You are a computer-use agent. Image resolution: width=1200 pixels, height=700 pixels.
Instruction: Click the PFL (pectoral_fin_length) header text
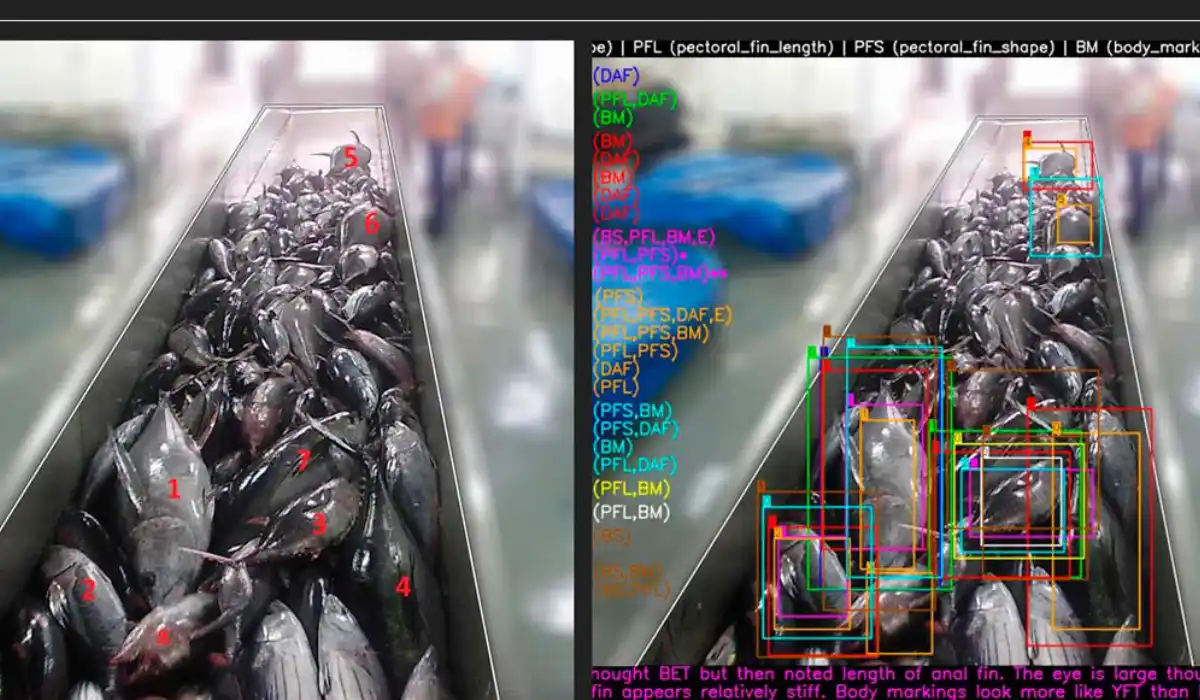734,47
